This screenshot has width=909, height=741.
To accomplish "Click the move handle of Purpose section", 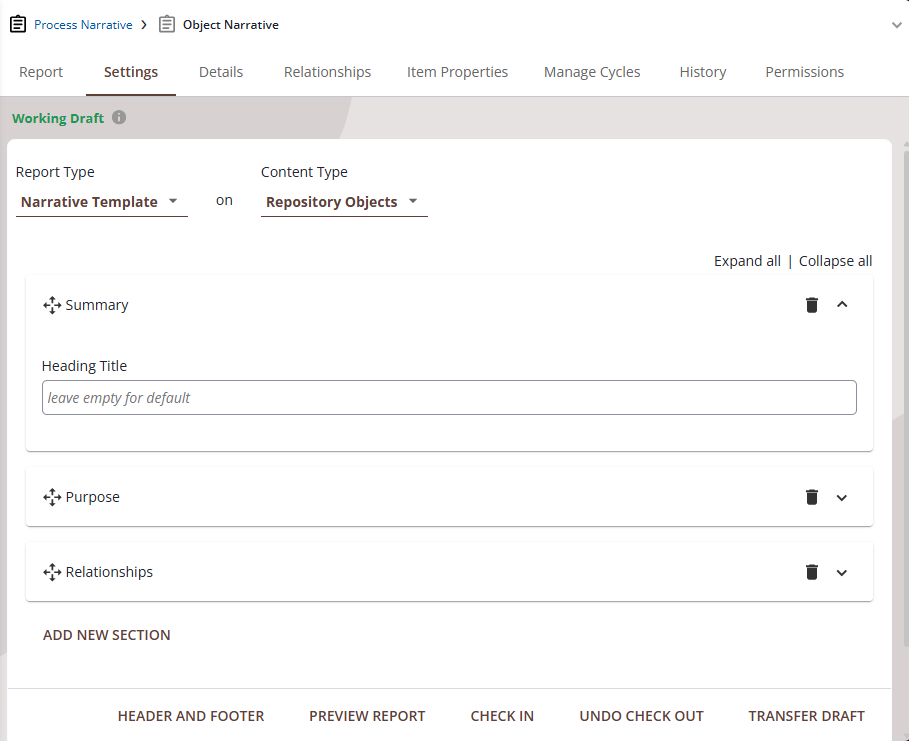I will (x=52, y=497).
